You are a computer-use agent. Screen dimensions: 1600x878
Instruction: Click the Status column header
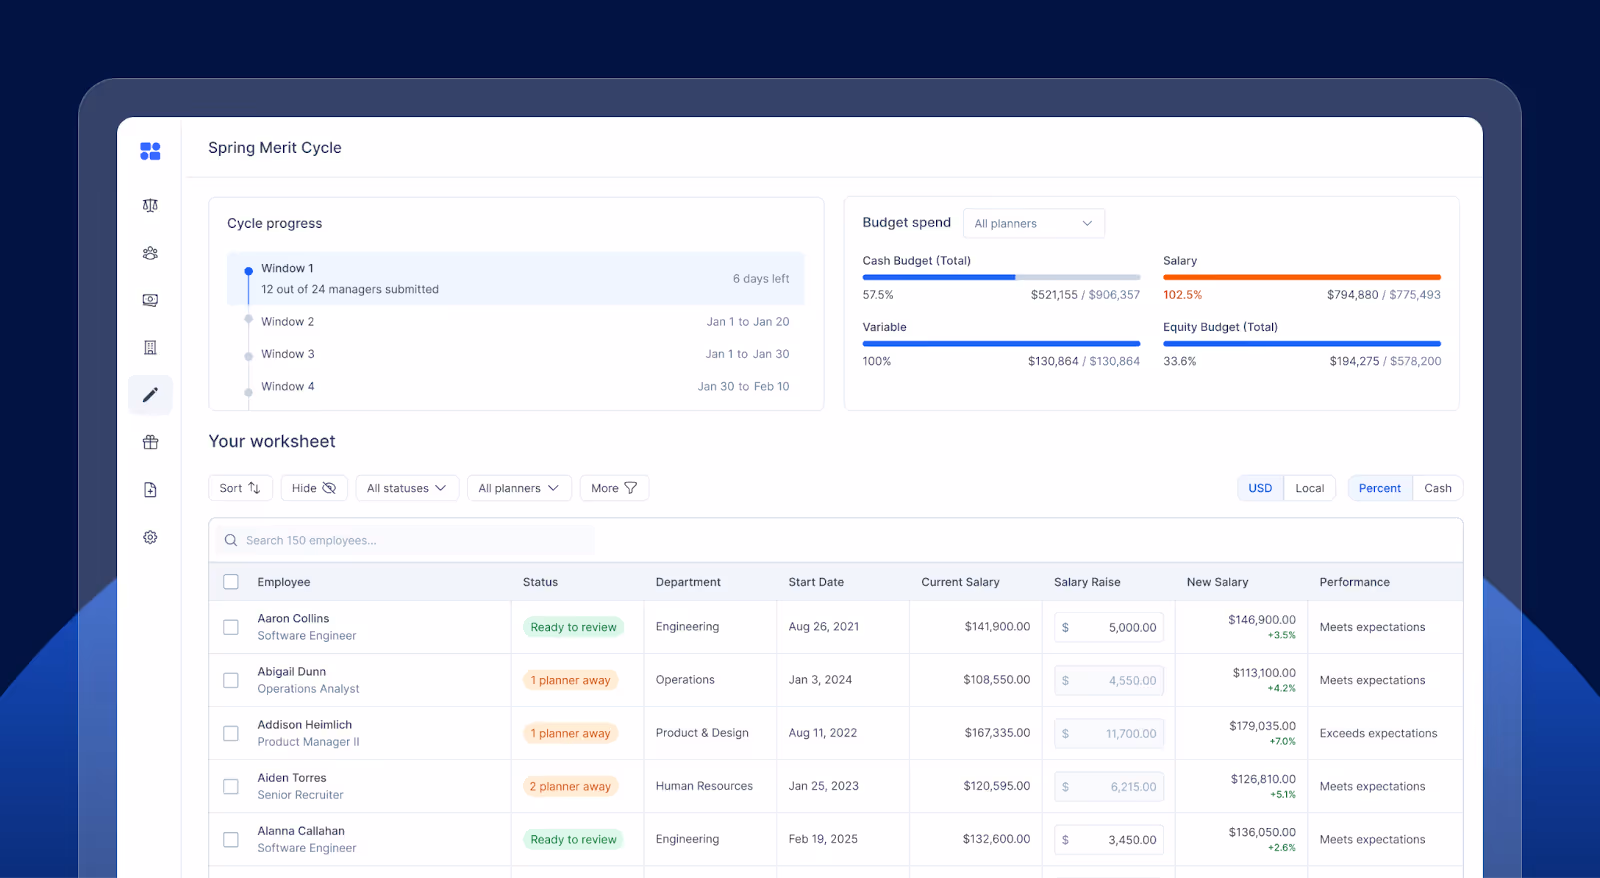pos(540,582)
